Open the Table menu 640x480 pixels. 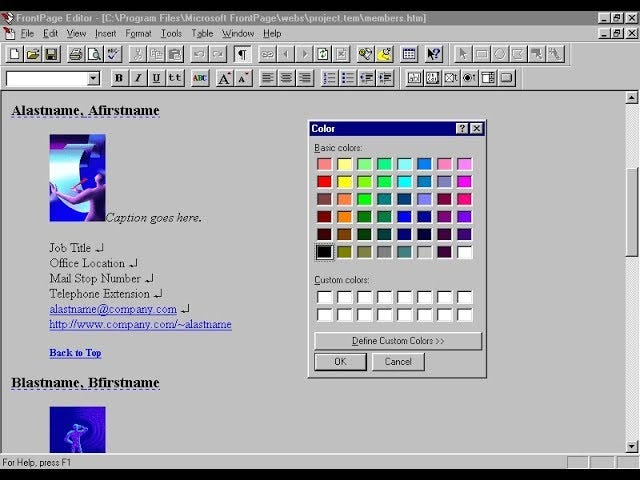(x=202, y=33)
